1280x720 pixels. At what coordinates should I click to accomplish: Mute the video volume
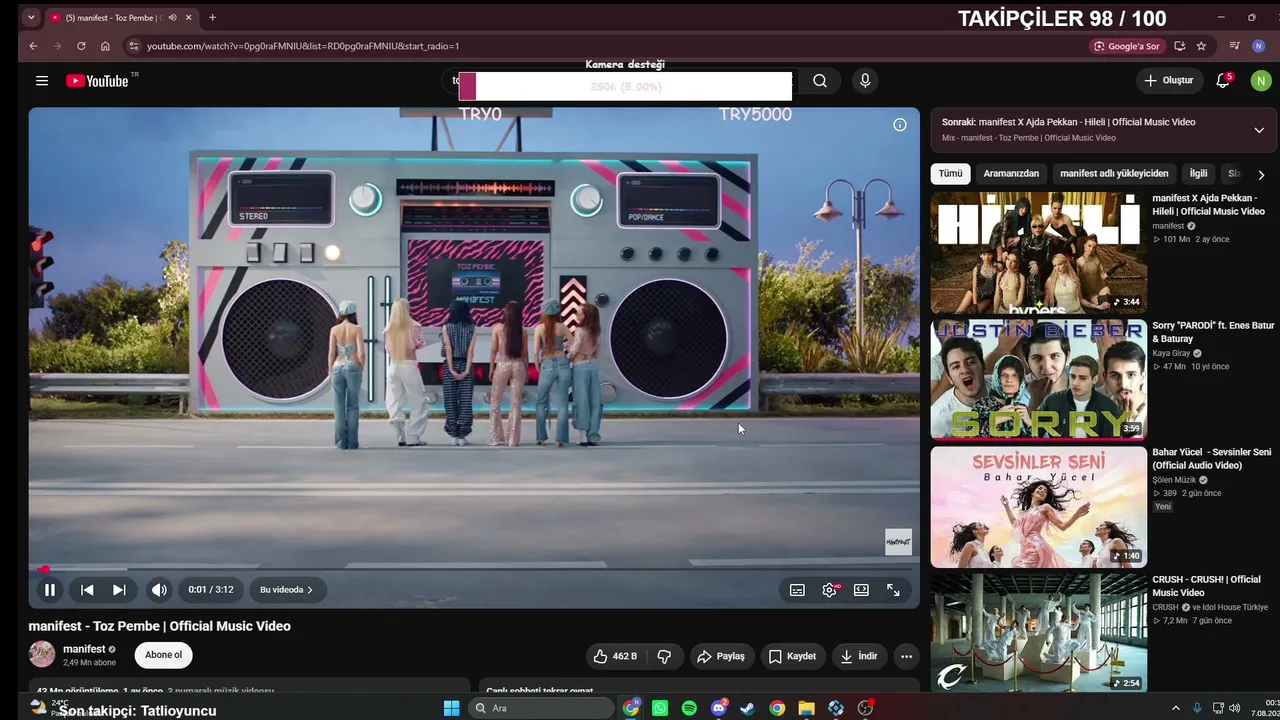click(x=159, y=590)
